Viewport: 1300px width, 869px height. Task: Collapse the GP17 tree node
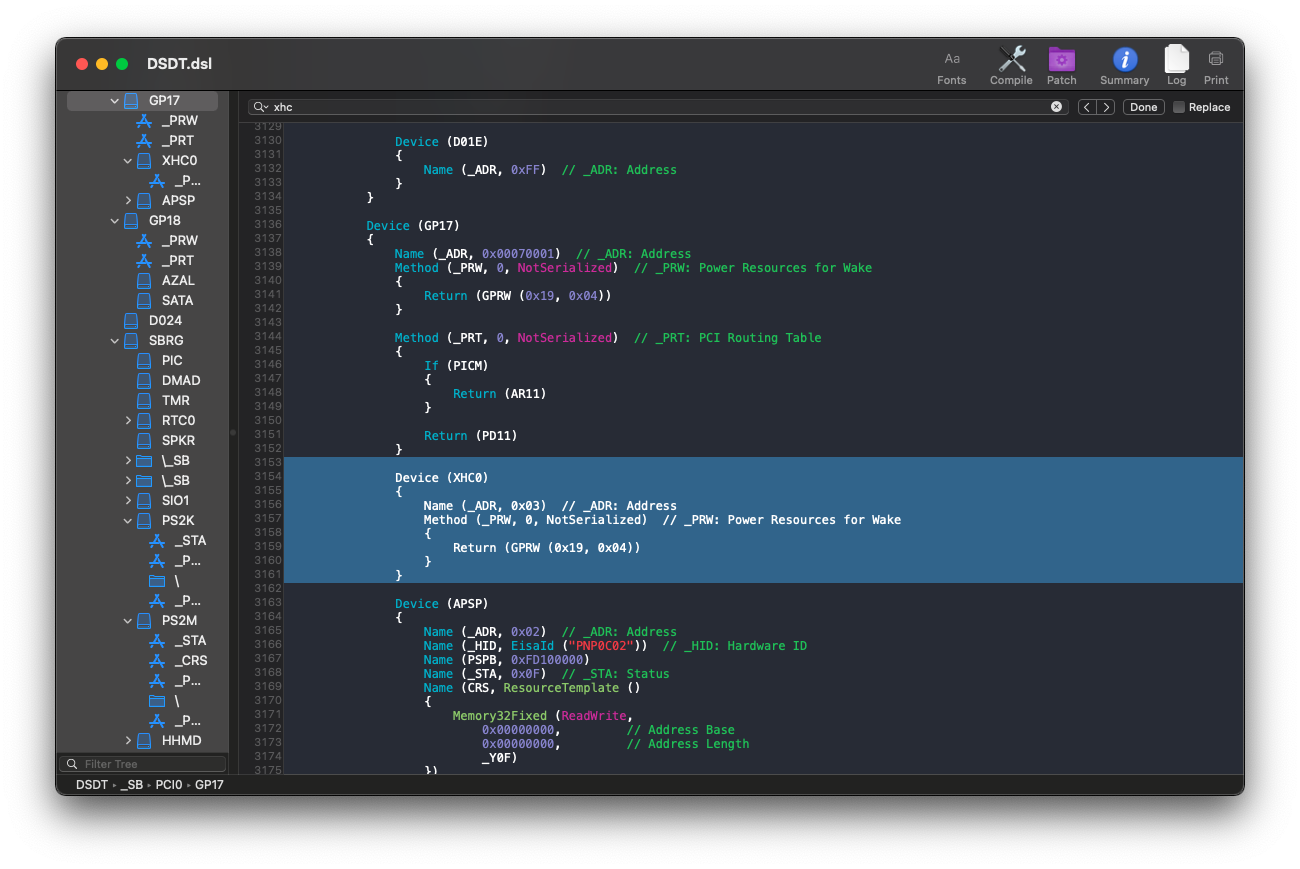115,101
